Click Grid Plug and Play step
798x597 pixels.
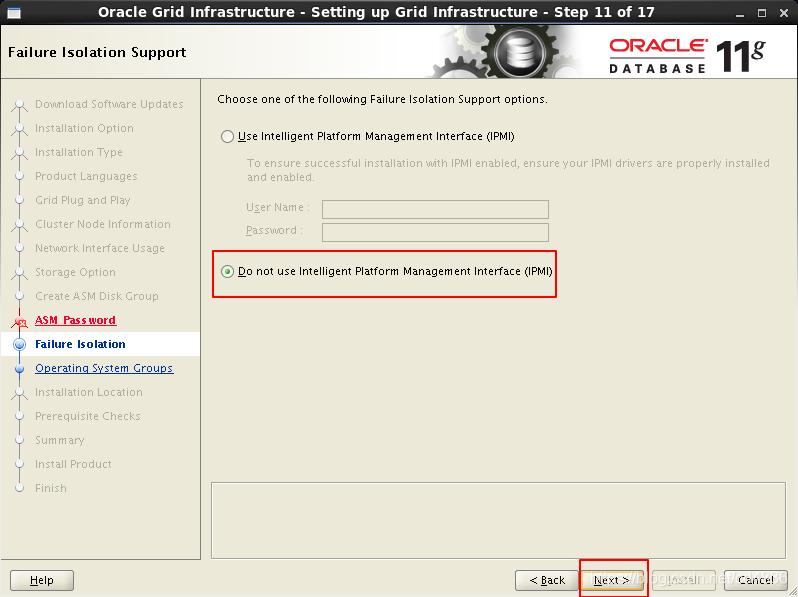pyautogui.click(x=82, y=200)
